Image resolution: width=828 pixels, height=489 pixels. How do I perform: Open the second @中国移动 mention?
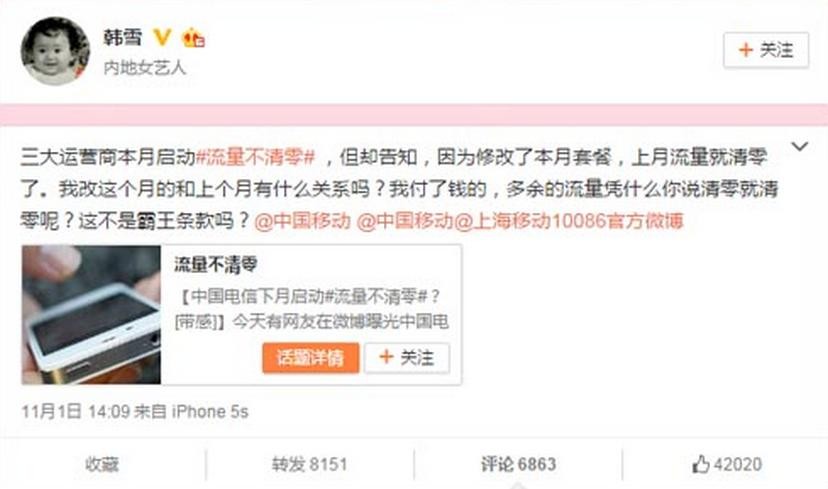(405, 221)
